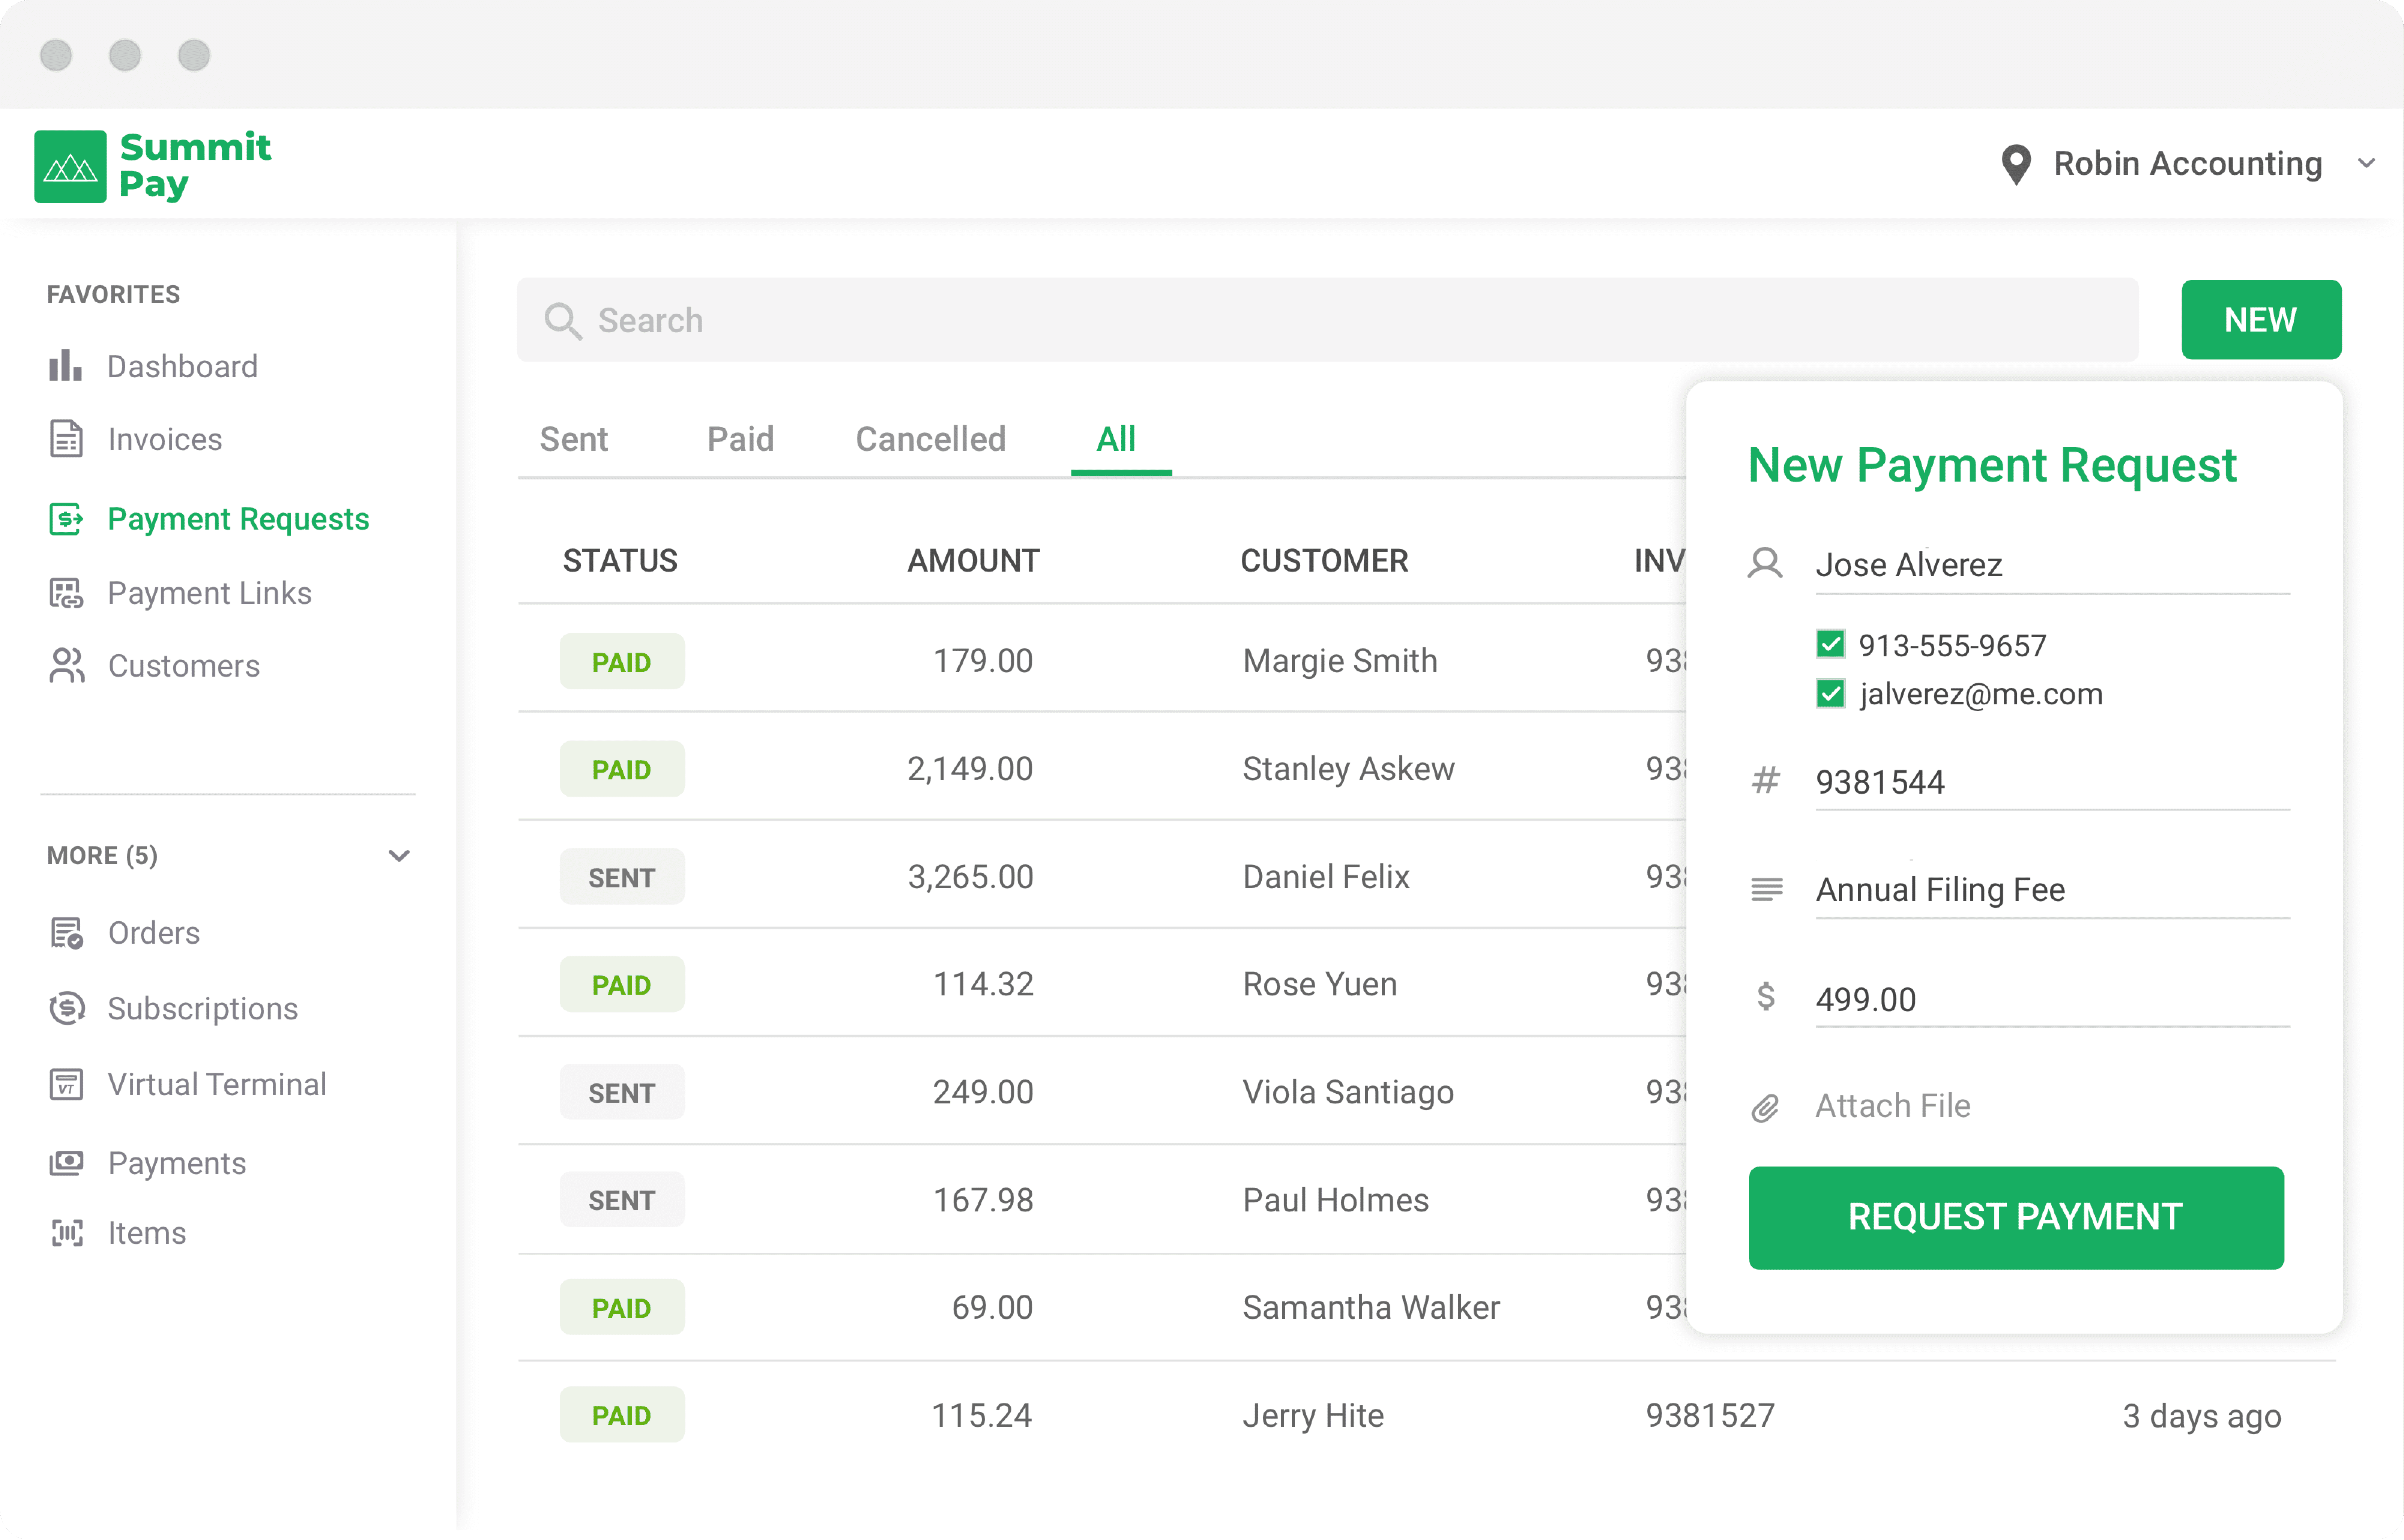
Task: Collapse the MORE (5) section
Action: [x=399, y=855]
